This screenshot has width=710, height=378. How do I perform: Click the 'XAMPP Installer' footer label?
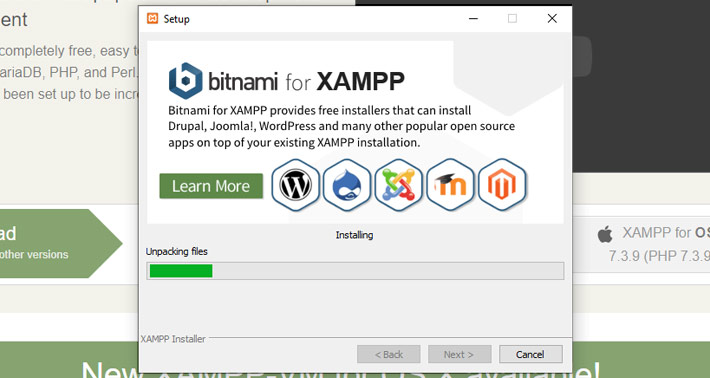173,339
